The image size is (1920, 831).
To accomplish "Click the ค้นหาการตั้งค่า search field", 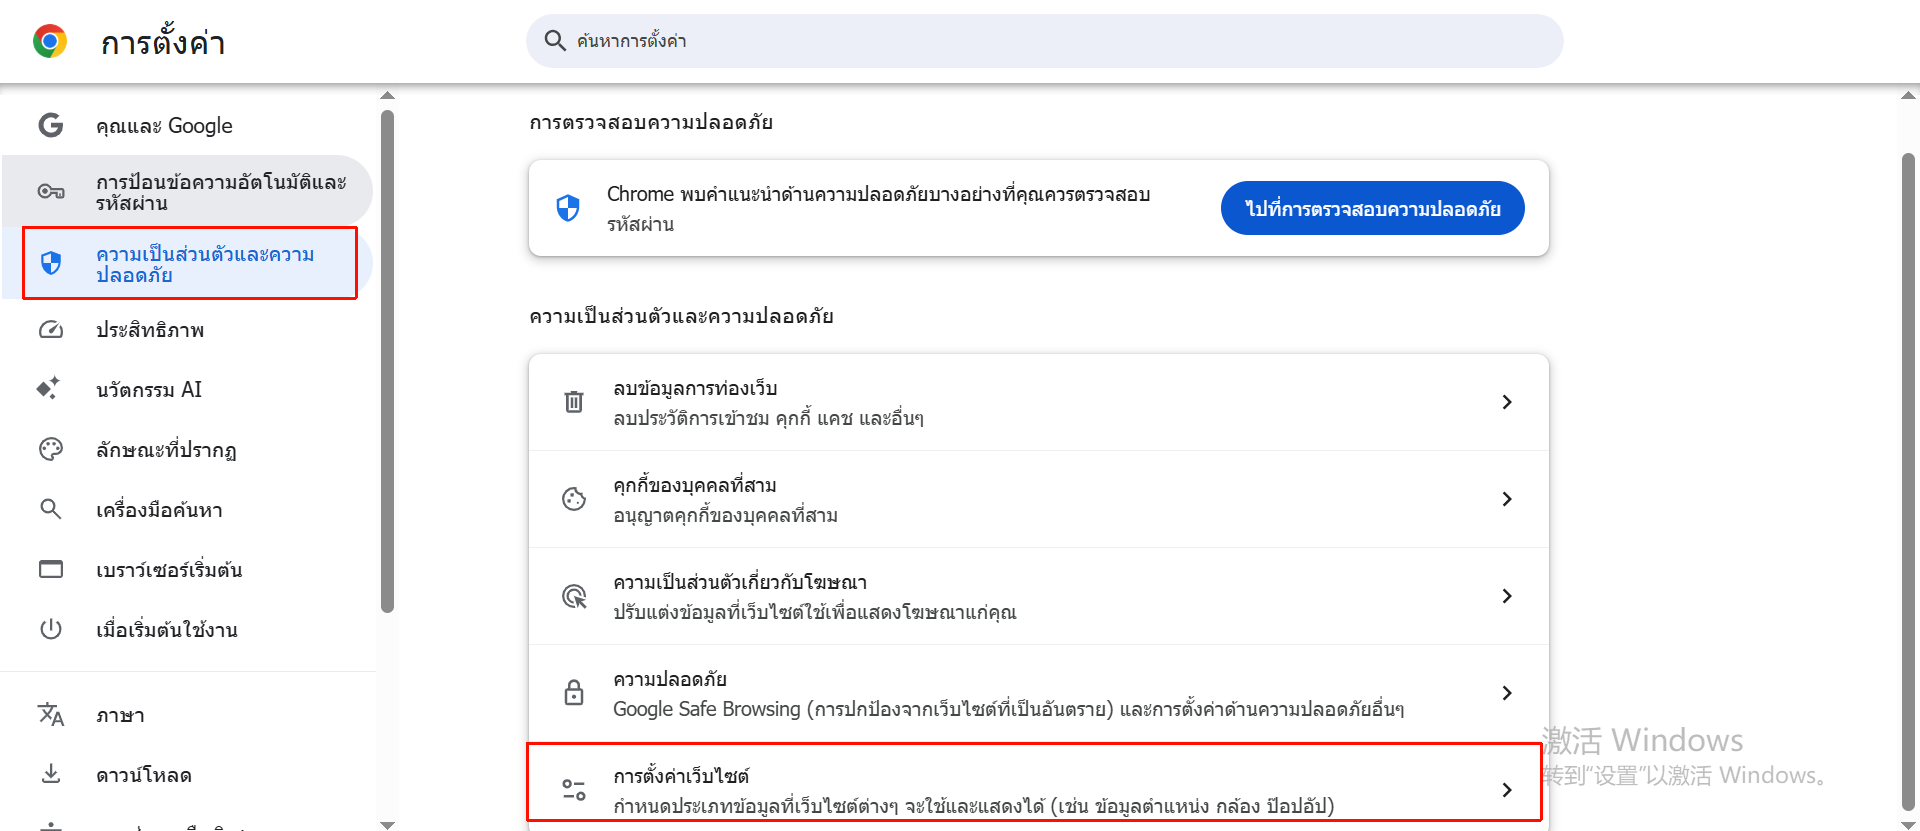I will (1044, 41).
